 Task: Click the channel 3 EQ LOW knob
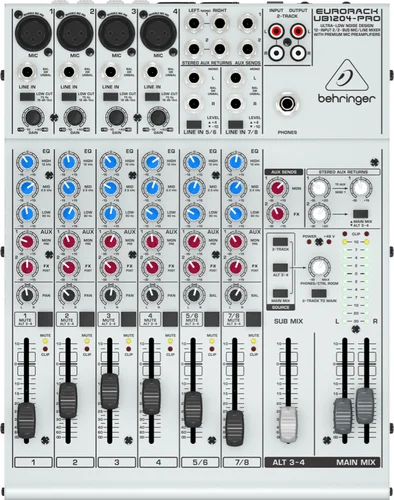(x=110, y=213)
